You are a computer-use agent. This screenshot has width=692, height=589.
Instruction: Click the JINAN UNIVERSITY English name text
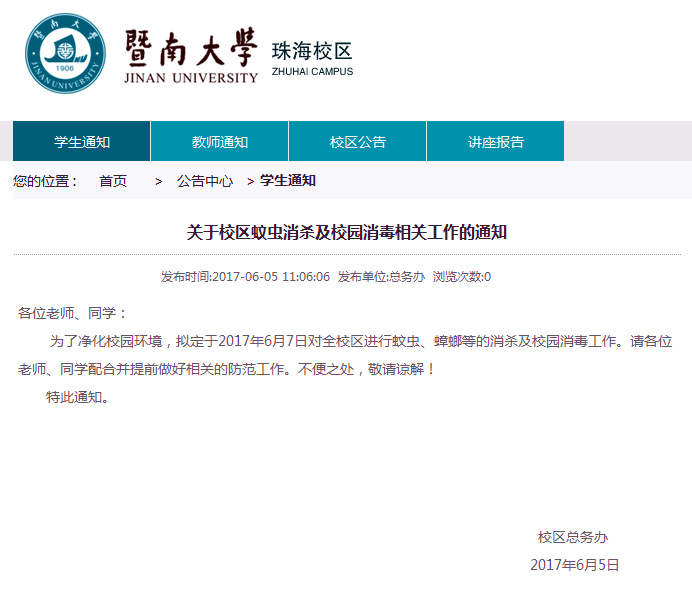point(191,78)
